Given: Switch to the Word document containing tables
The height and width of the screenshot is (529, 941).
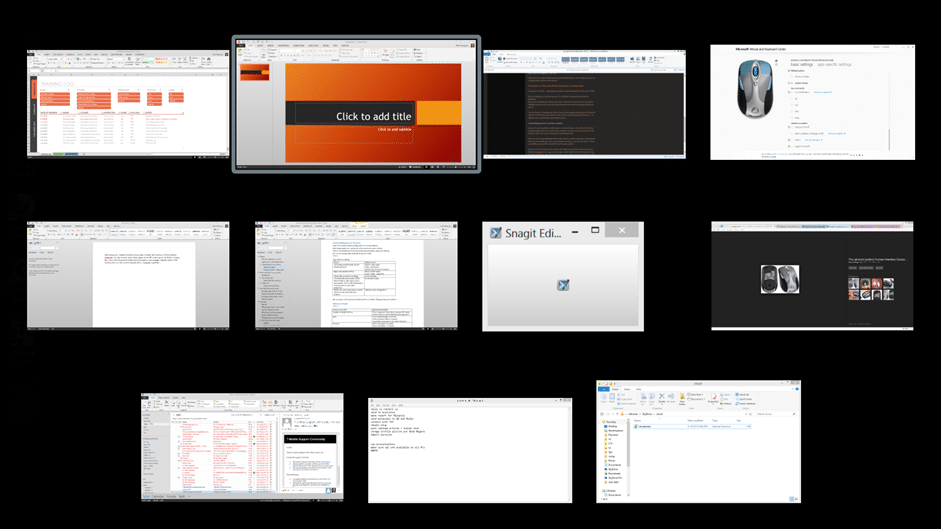Looking at the screenshot, I should (x=355, y=275).
